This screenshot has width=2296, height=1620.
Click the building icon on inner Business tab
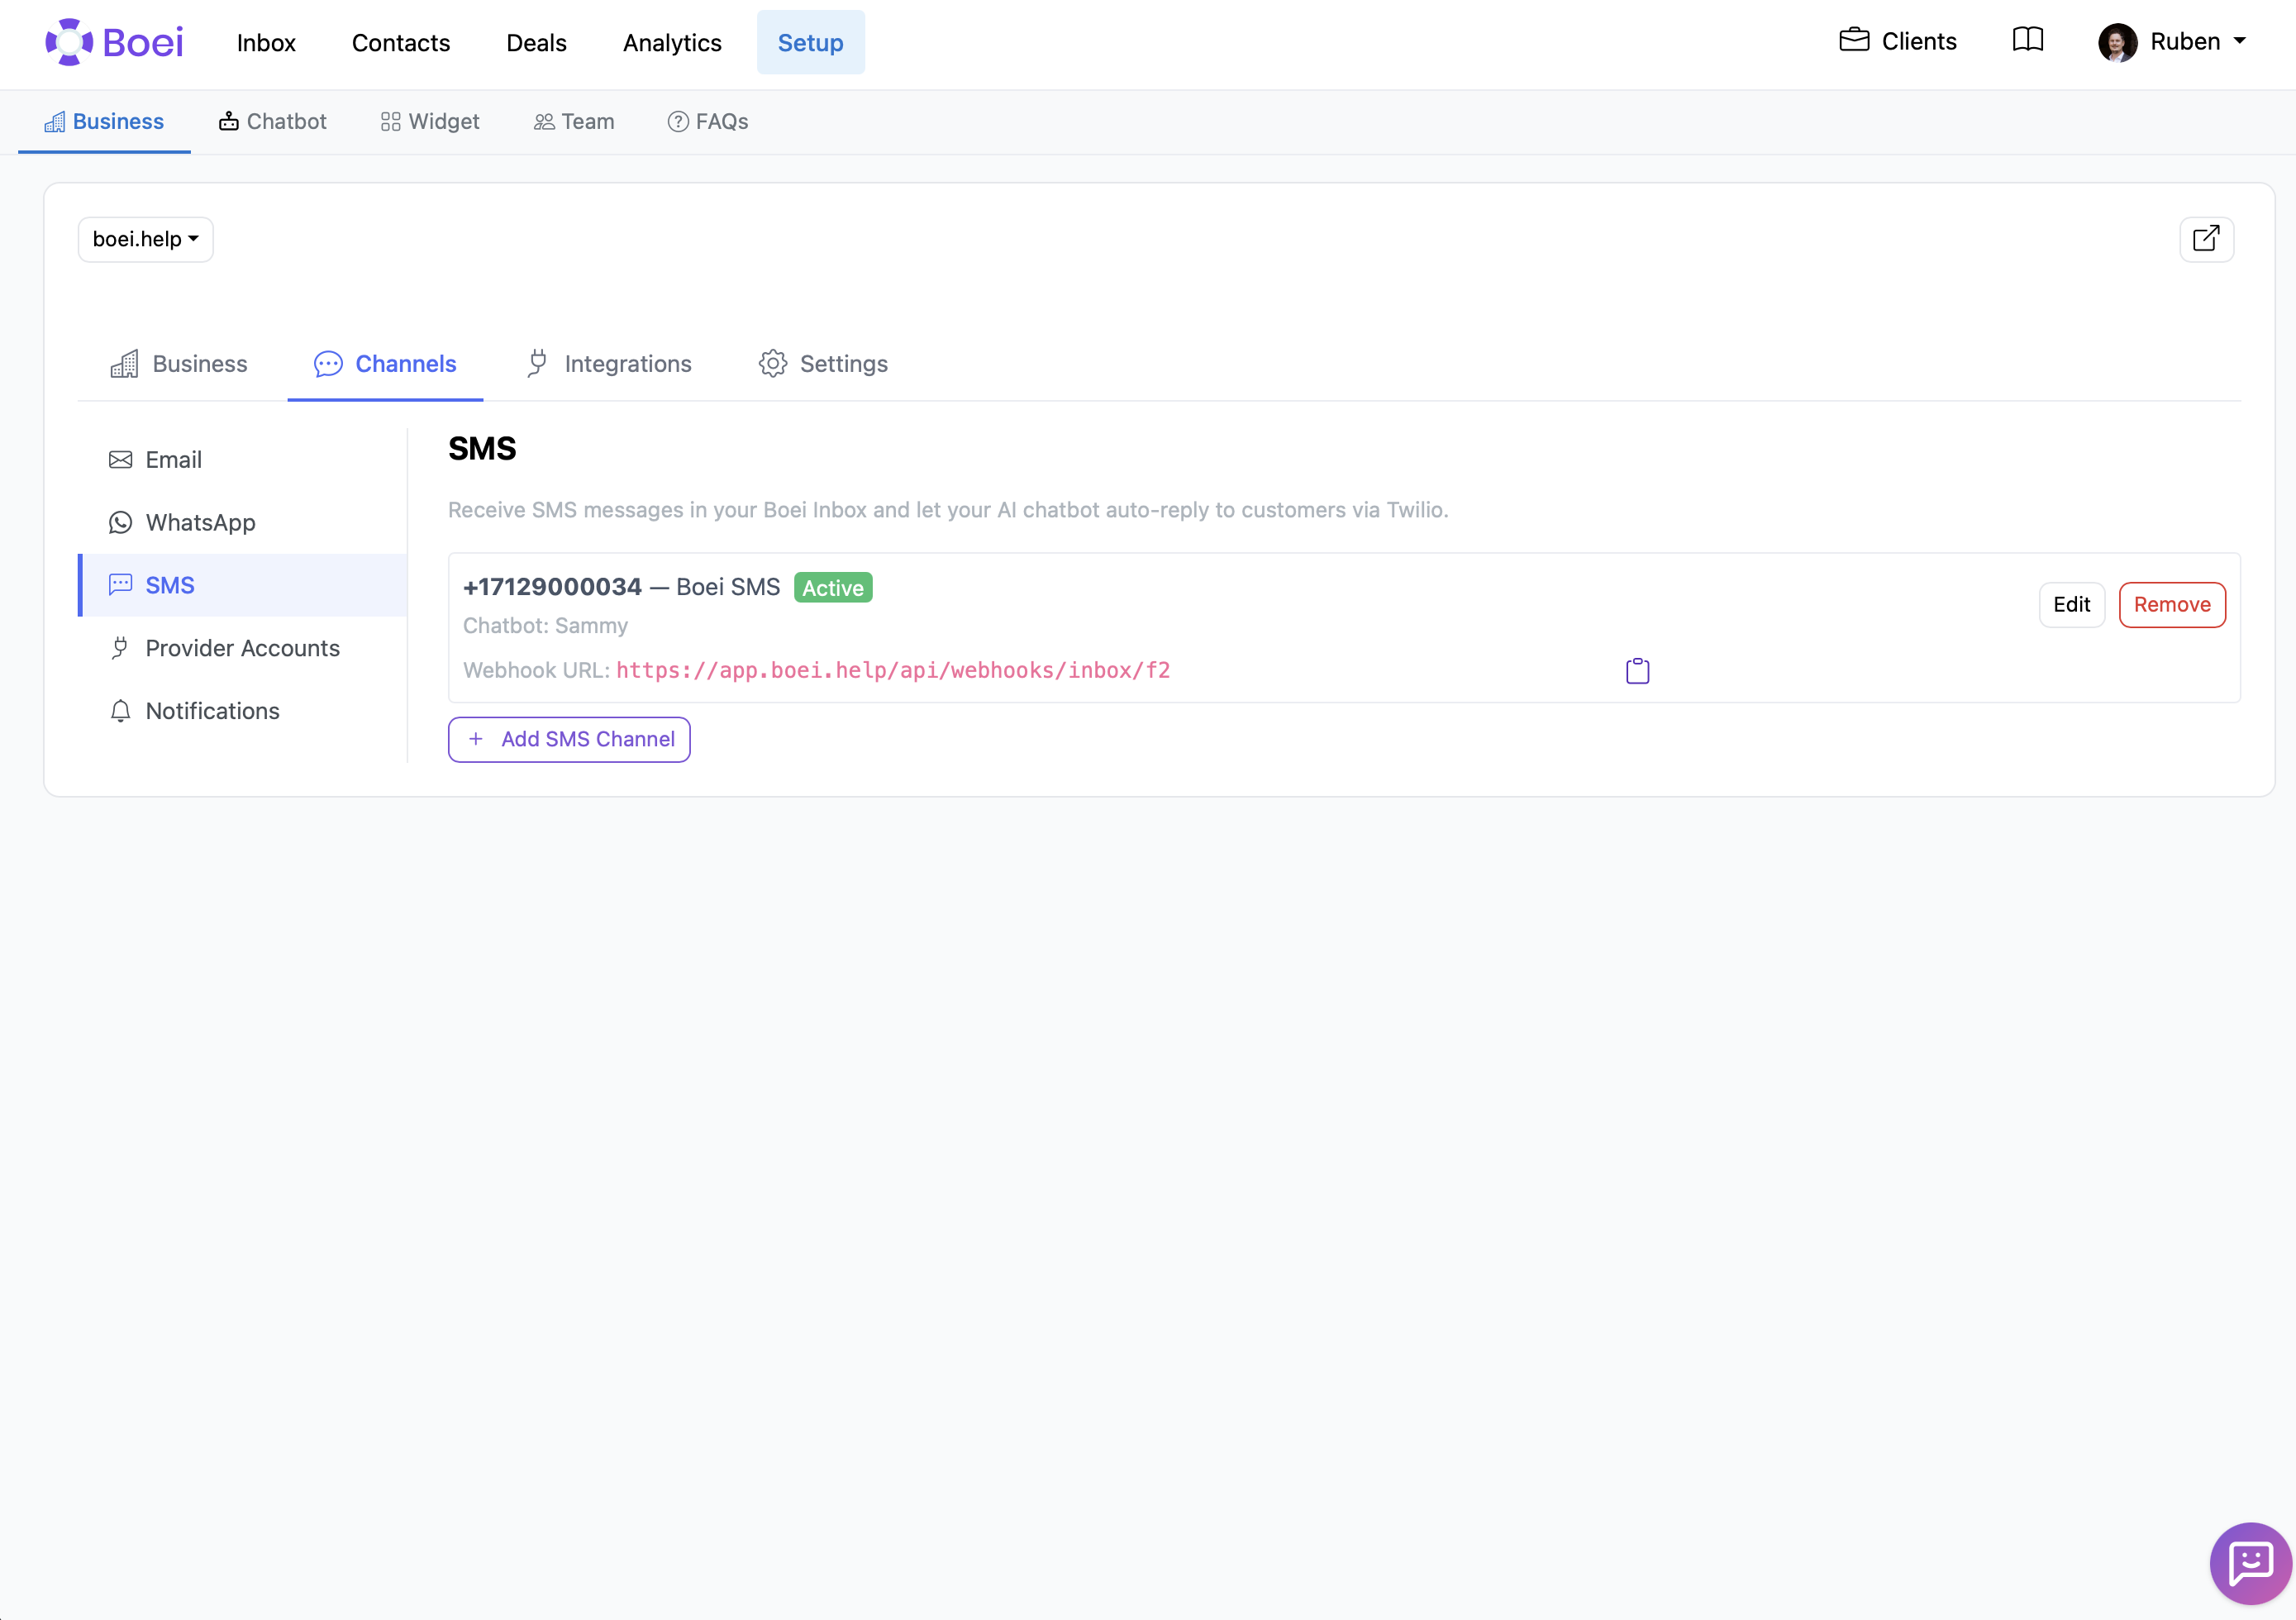[x=124, y=364]
